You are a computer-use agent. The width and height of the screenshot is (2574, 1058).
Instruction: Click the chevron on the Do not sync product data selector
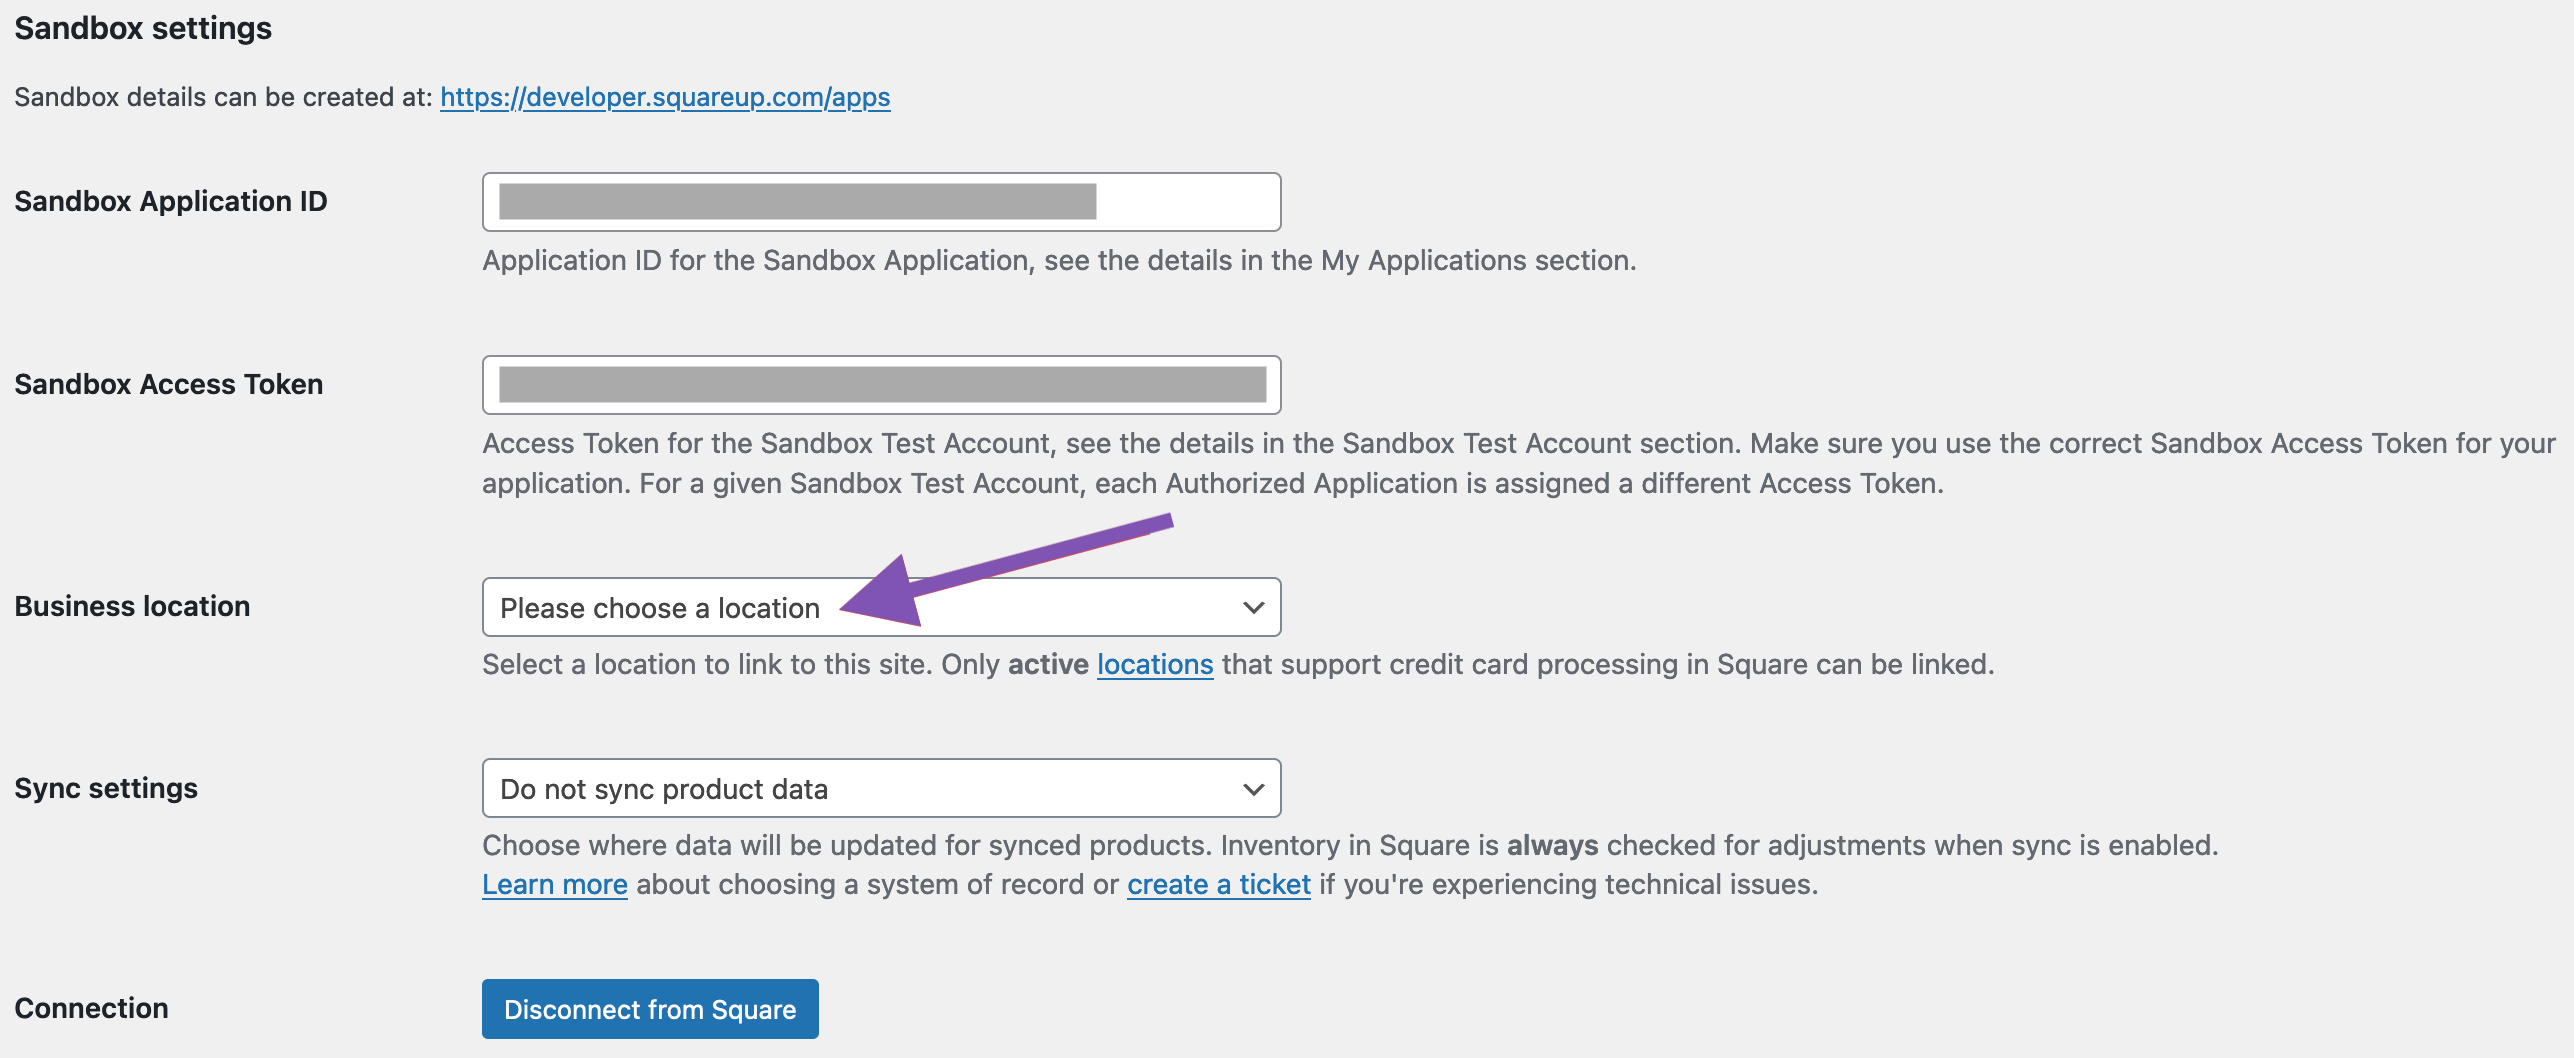coord(1254,788)
